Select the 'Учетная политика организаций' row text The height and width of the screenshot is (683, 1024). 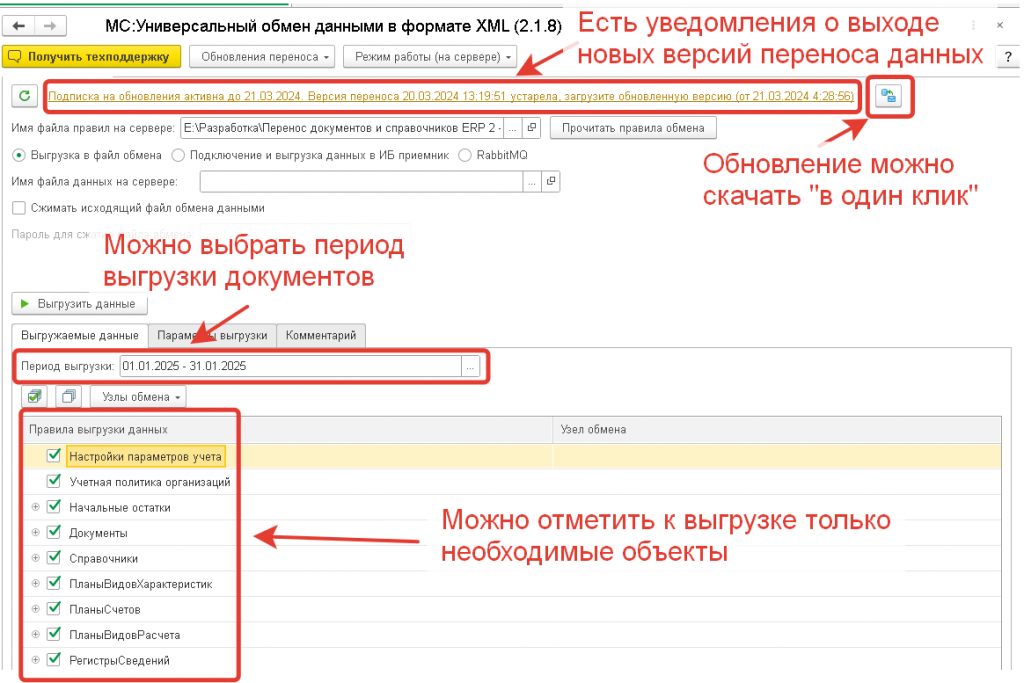tap(150, 482)
